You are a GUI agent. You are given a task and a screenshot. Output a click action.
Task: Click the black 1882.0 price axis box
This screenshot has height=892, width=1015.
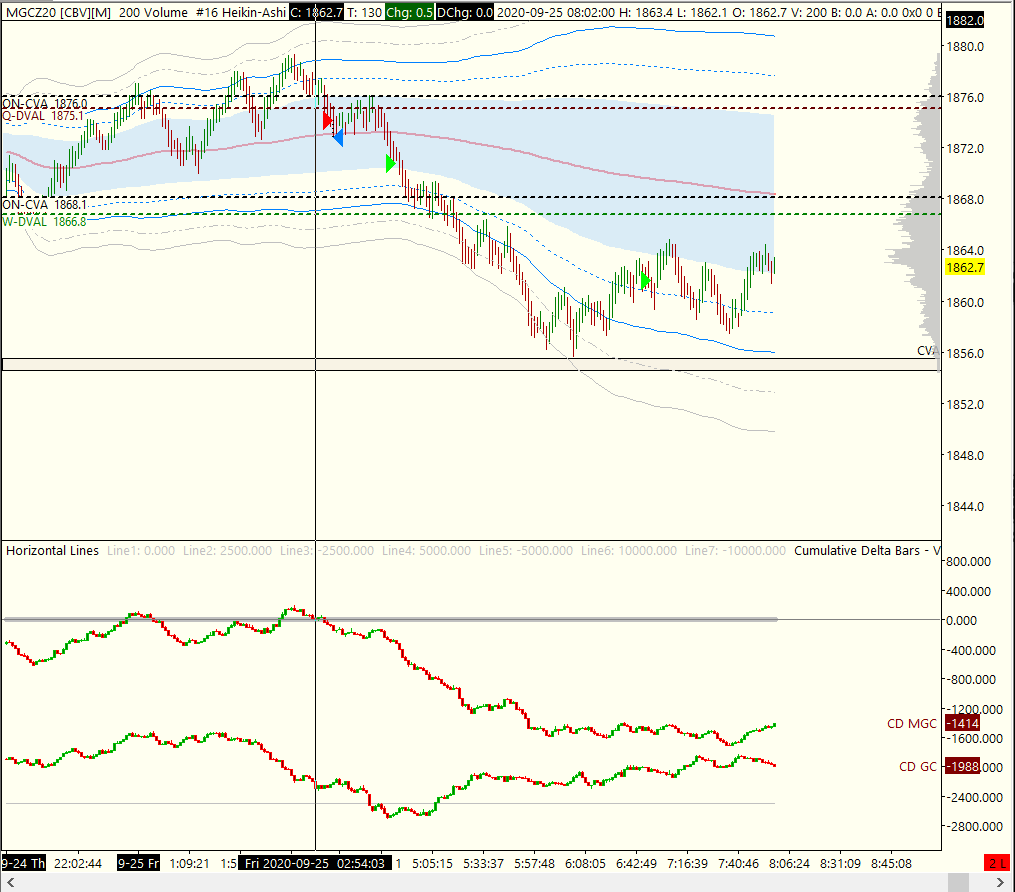pyautogui.click(x=965, y=21)
